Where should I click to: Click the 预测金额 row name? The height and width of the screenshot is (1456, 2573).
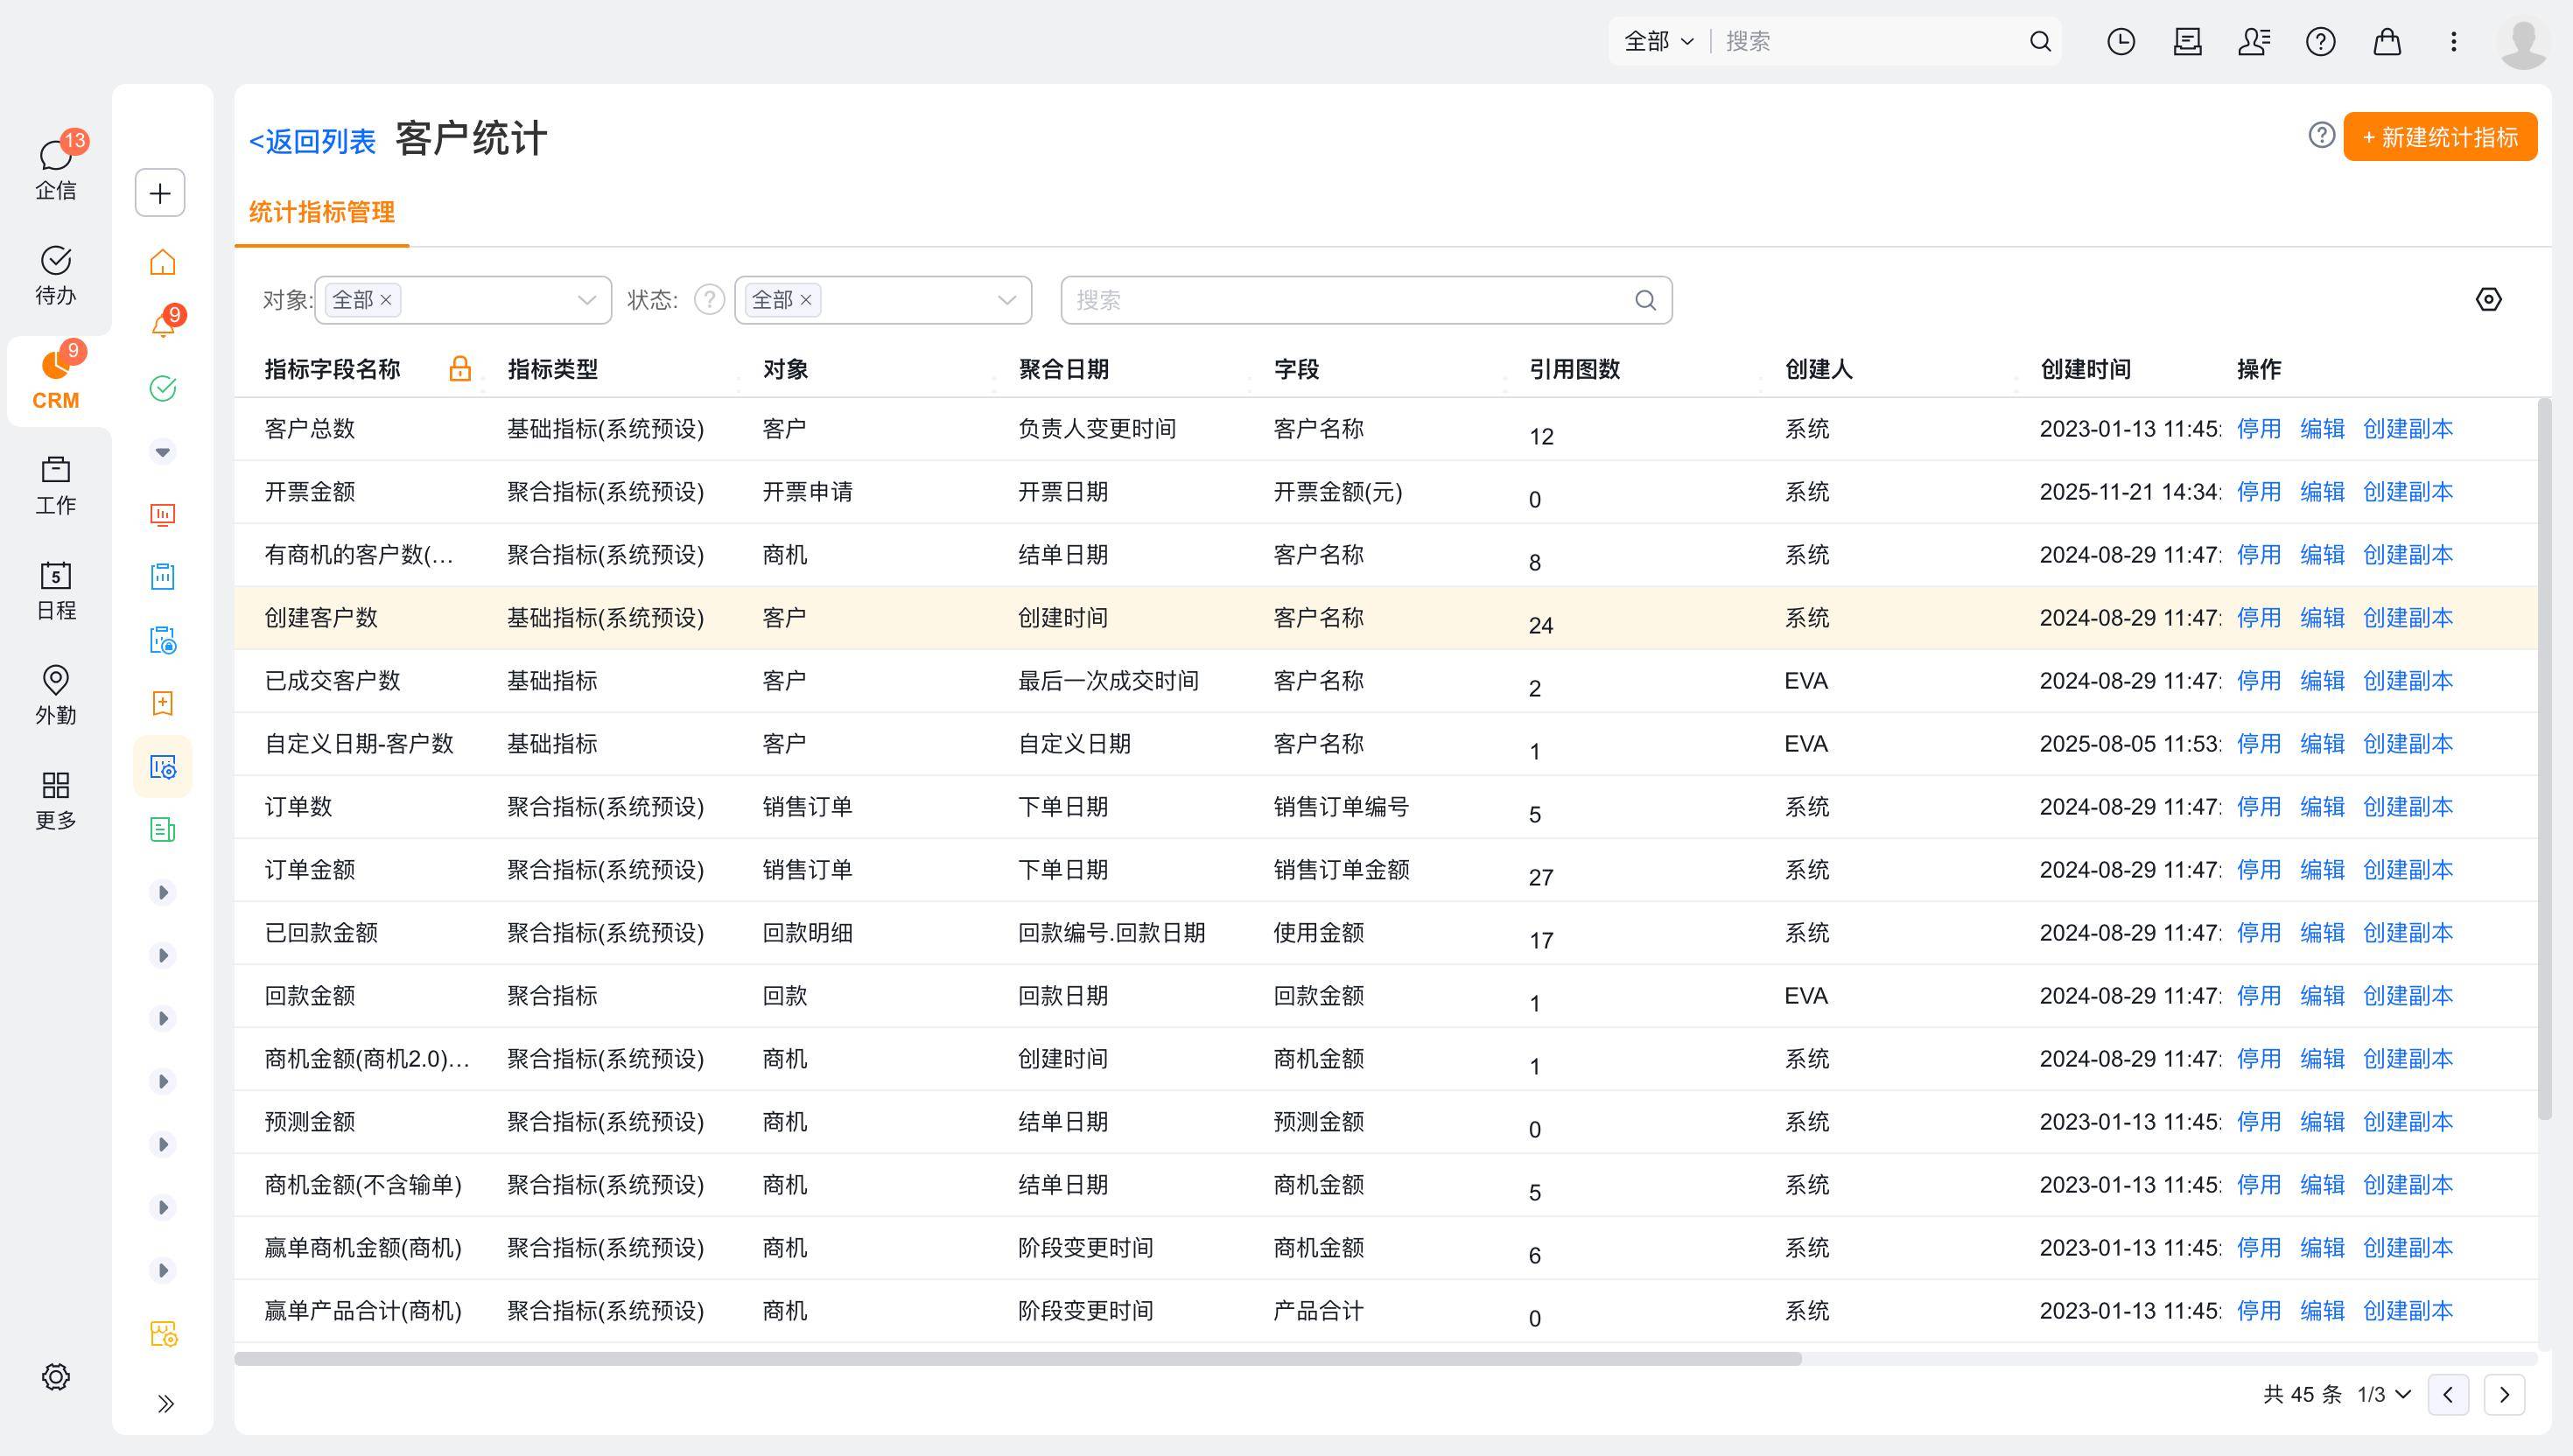click(x=309, y=1122)
